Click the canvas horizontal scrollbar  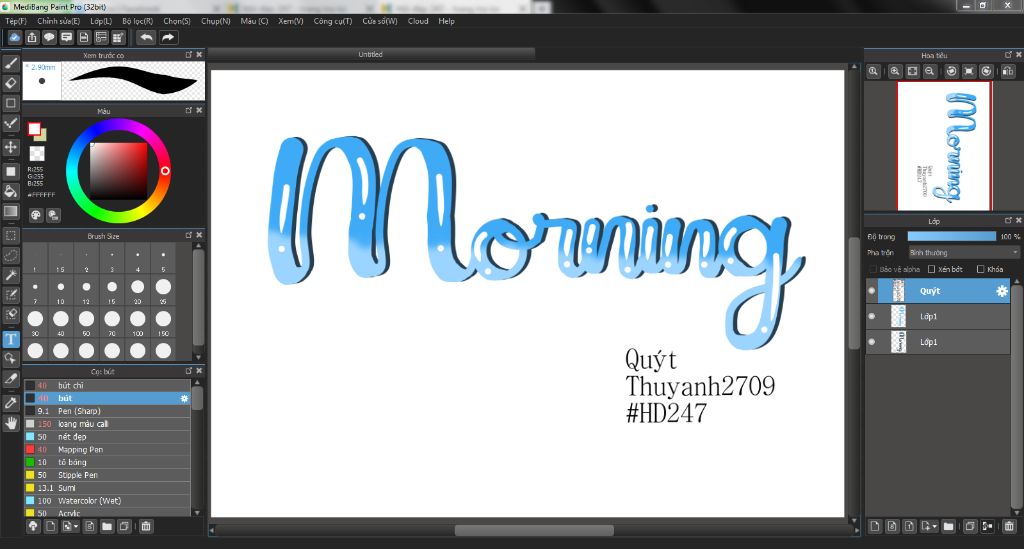(x=534, y=531)
